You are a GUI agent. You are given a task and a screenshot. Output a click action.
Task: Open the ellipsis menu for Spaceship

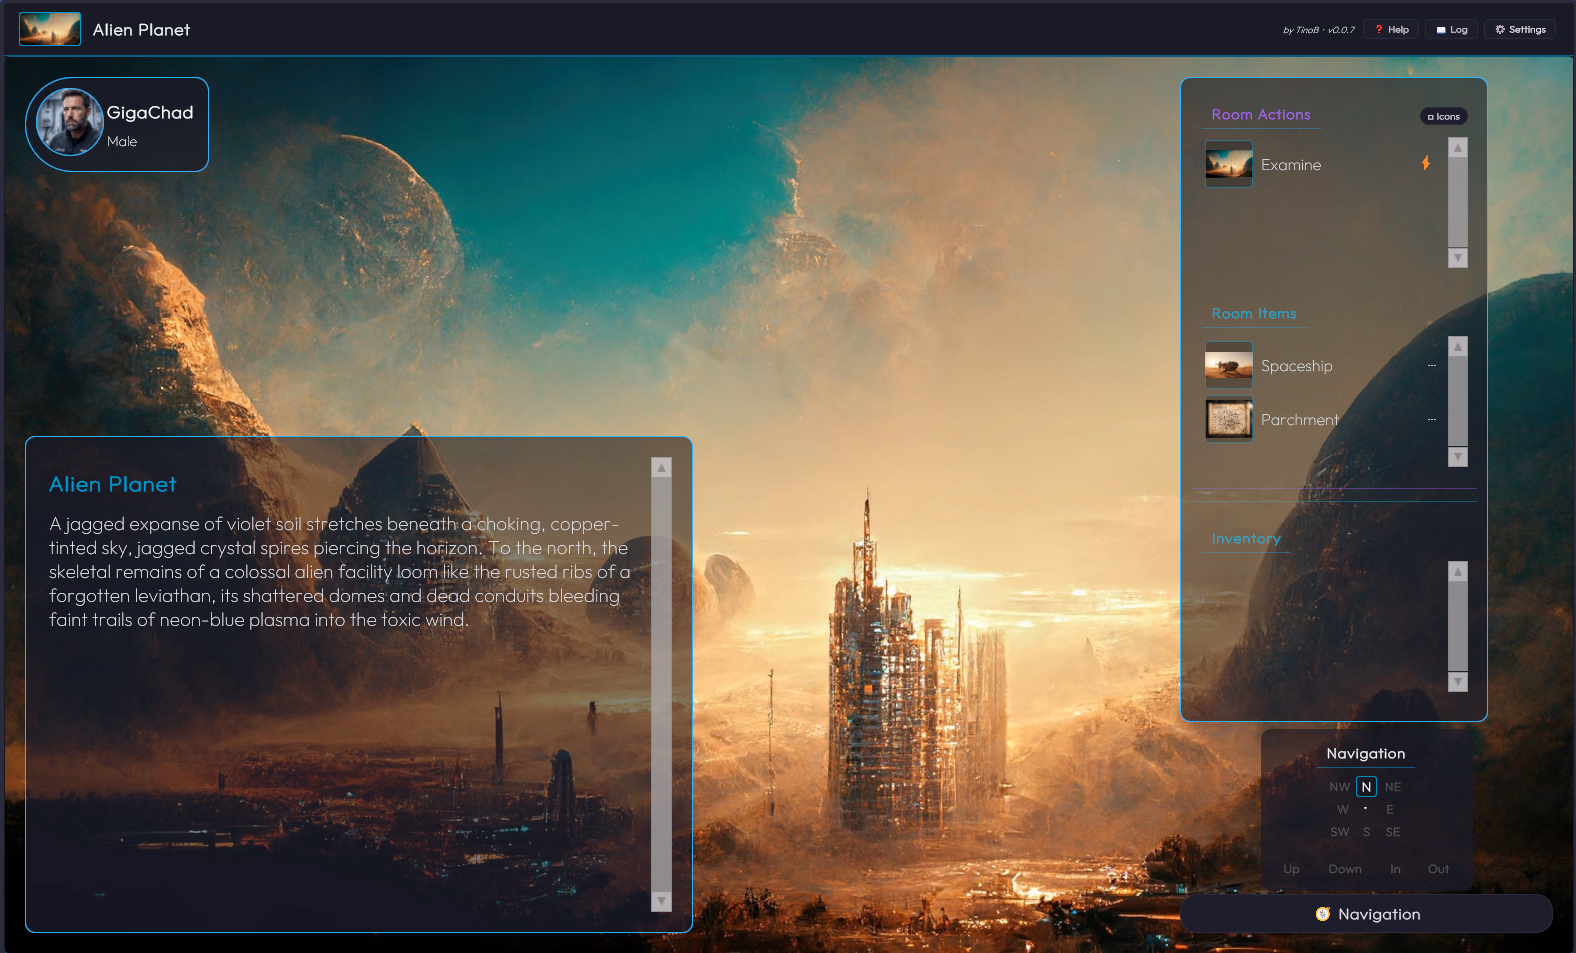1432,366
